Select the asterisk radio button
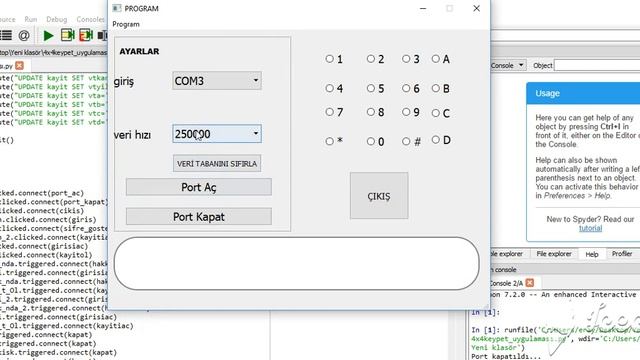 pos(329,141)
